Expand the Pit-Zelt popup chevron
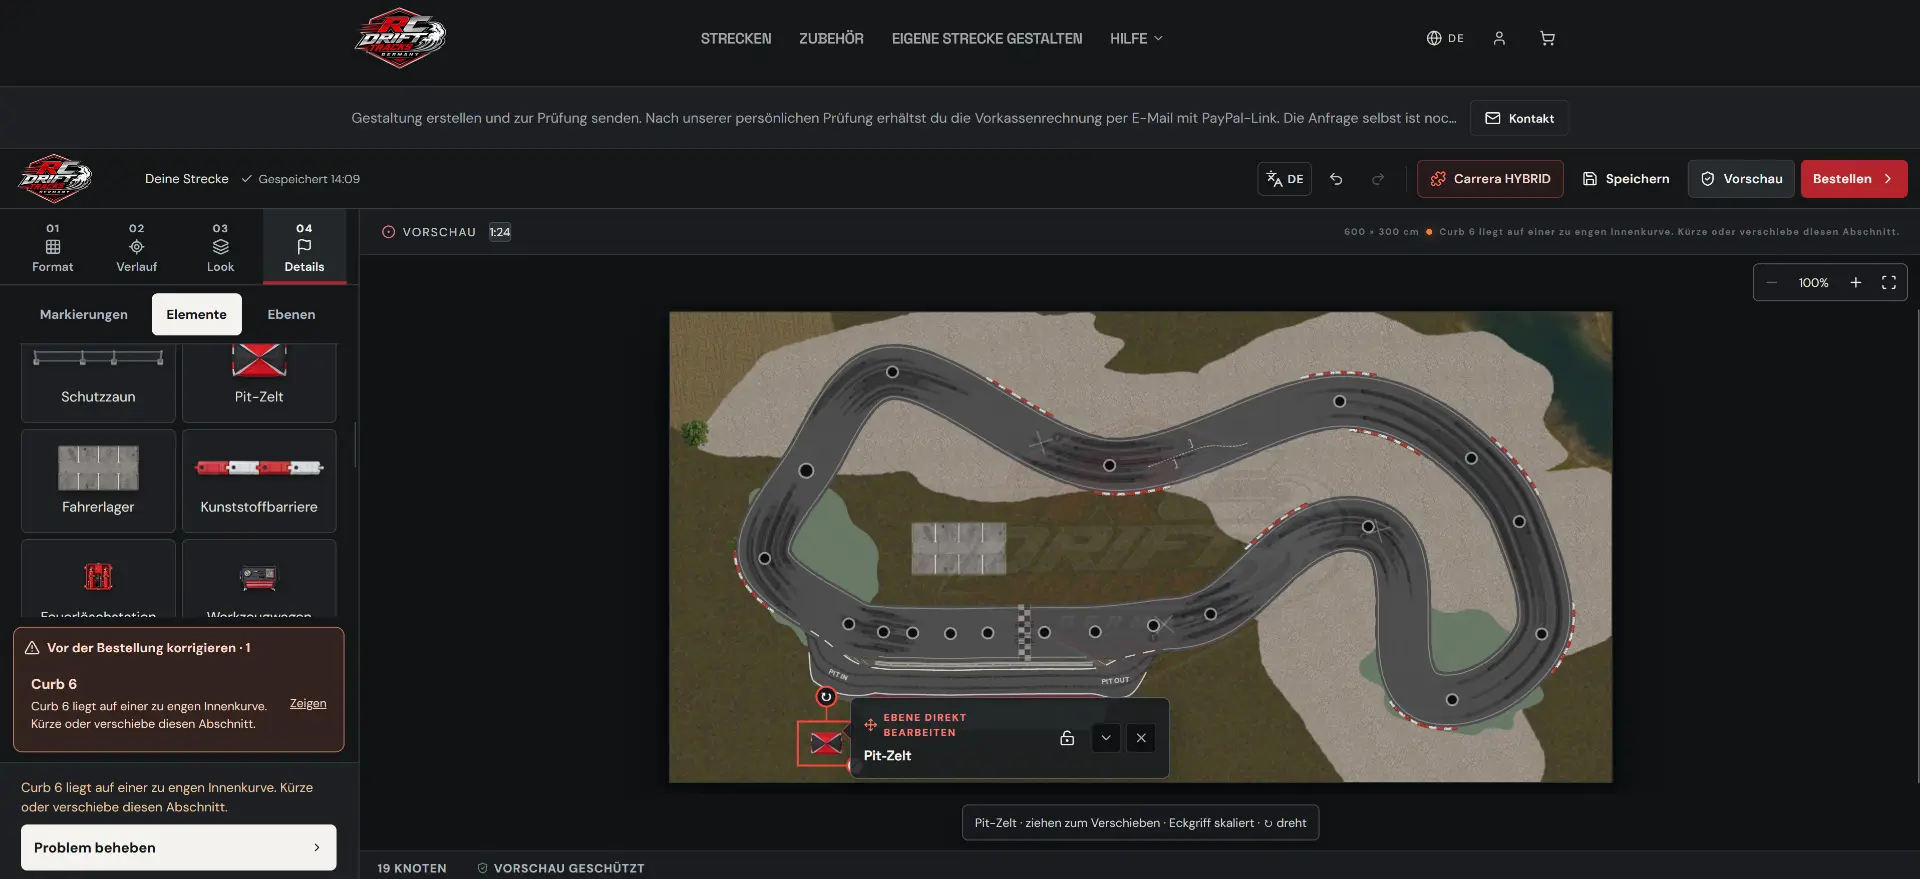The width and height of the screenshot is (1920, 879). 1106,738
